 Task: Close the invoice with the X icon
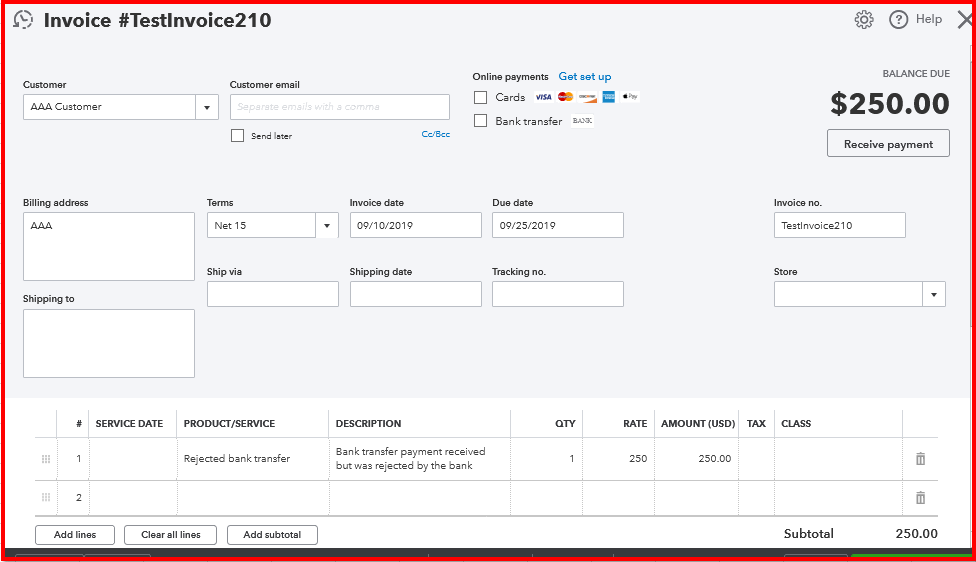pyautogui.click(x=965, y=20)
